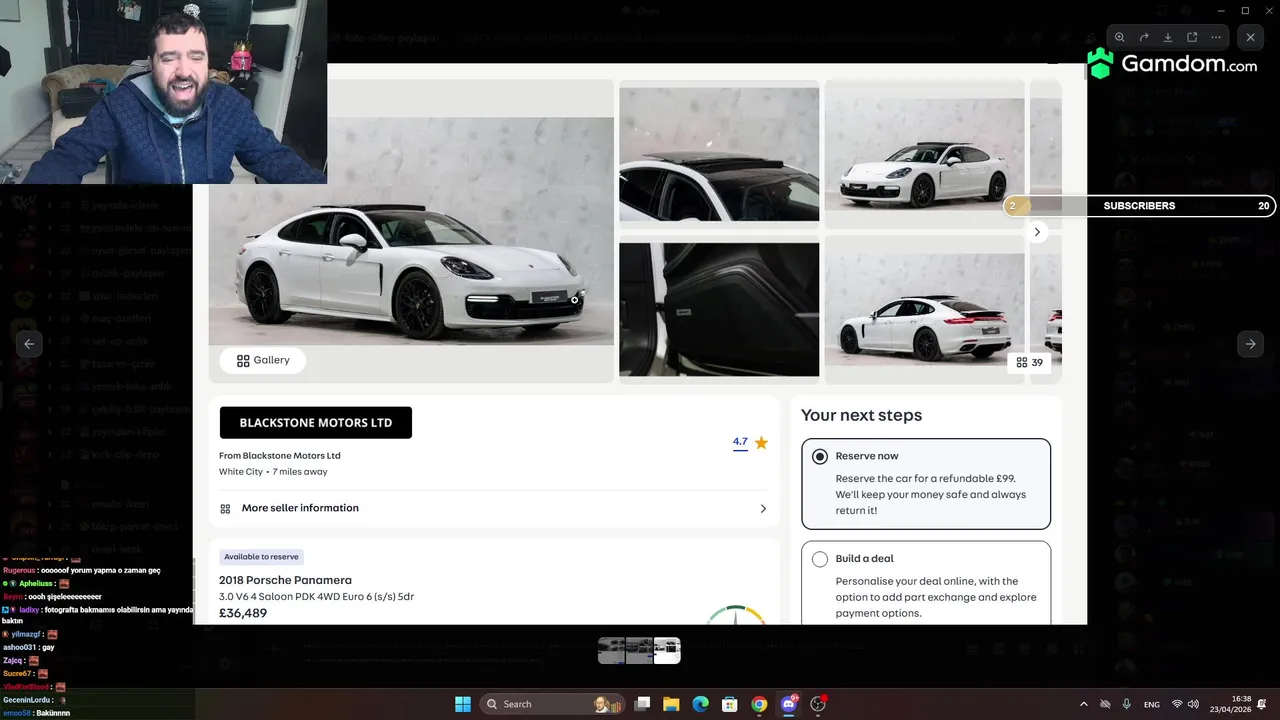
Task: Select the Build a deal radio button
Action: (x=820, y=559)
